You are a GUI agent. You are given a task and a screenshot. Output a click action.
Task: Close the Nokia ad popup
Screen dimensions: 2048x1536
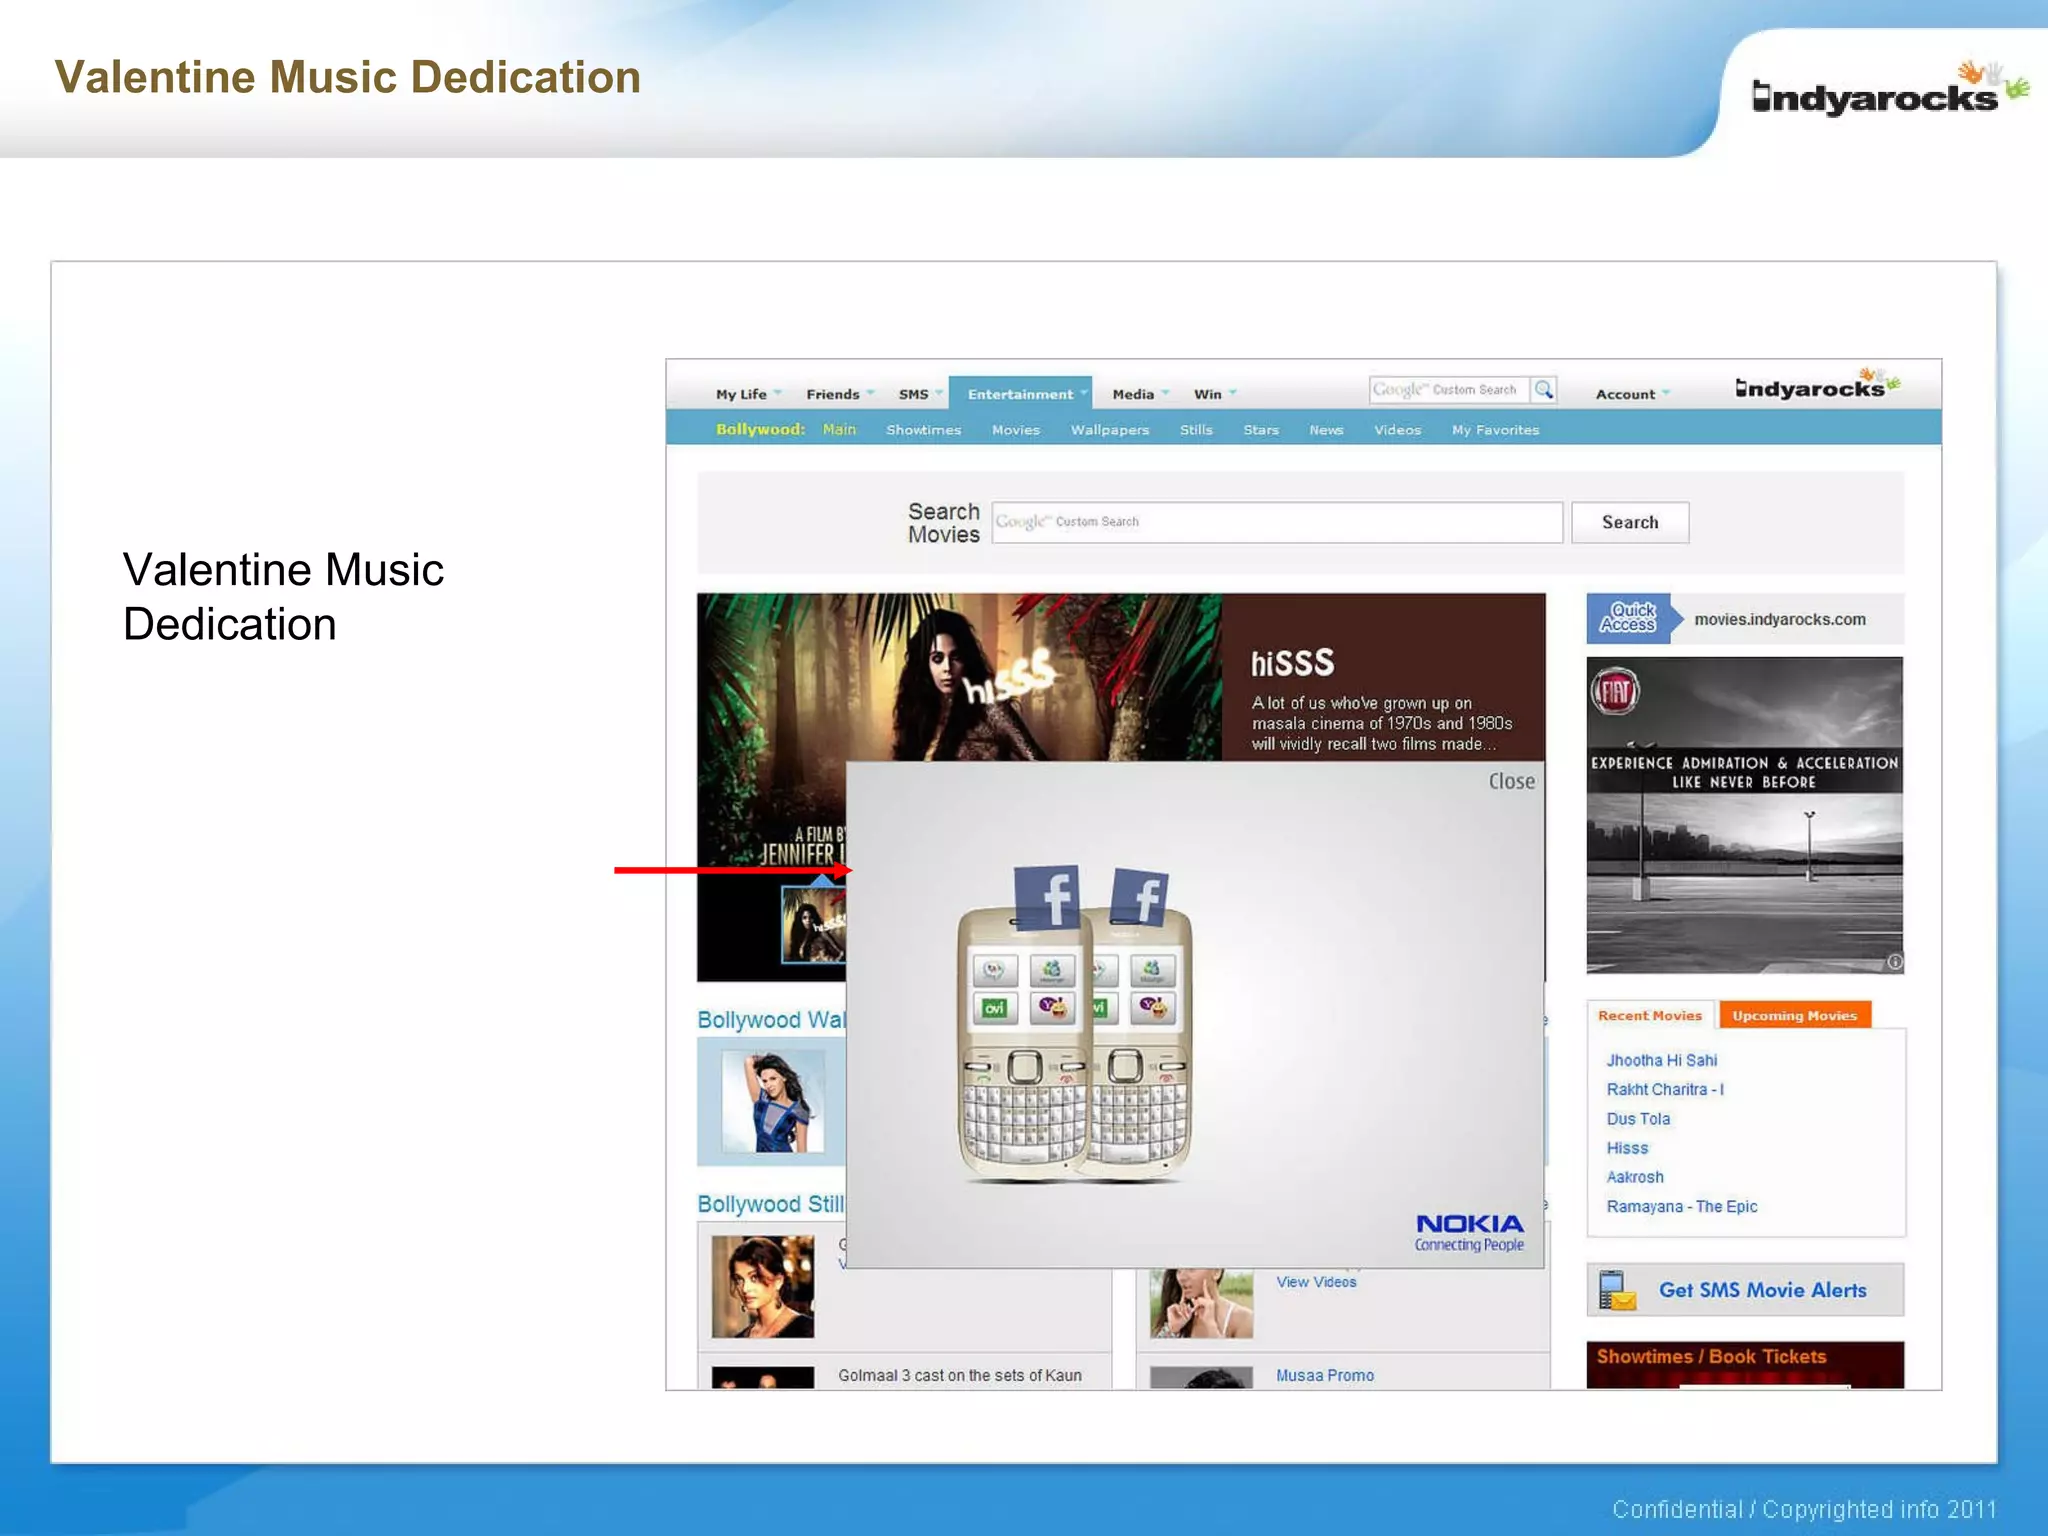(x=1511, y=781)
